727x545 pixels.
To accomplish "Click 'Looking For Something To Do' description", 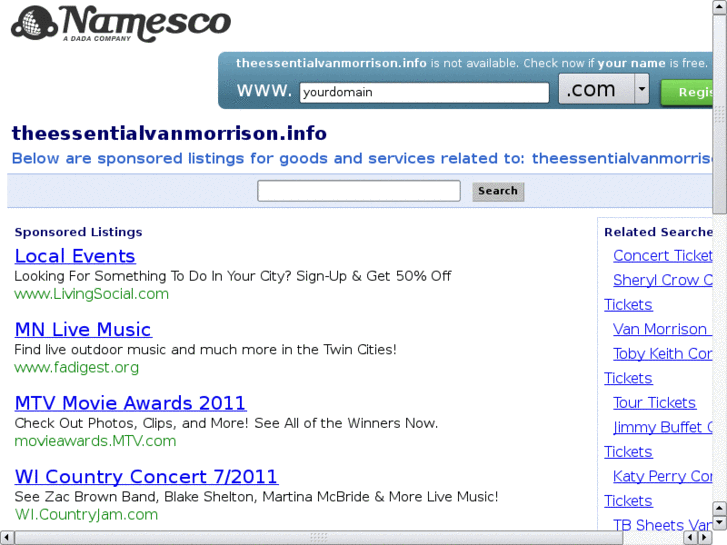I will 233,276.
